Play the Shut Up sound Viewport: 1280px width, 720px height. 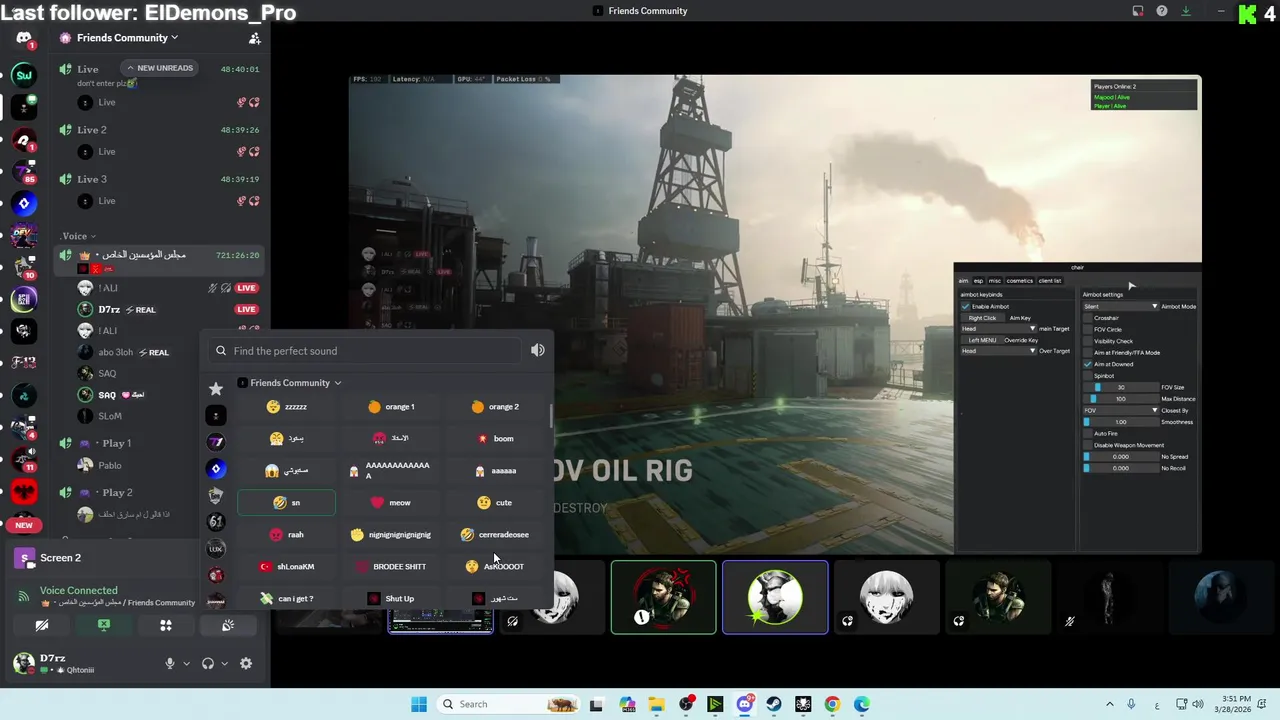[389, 599]
